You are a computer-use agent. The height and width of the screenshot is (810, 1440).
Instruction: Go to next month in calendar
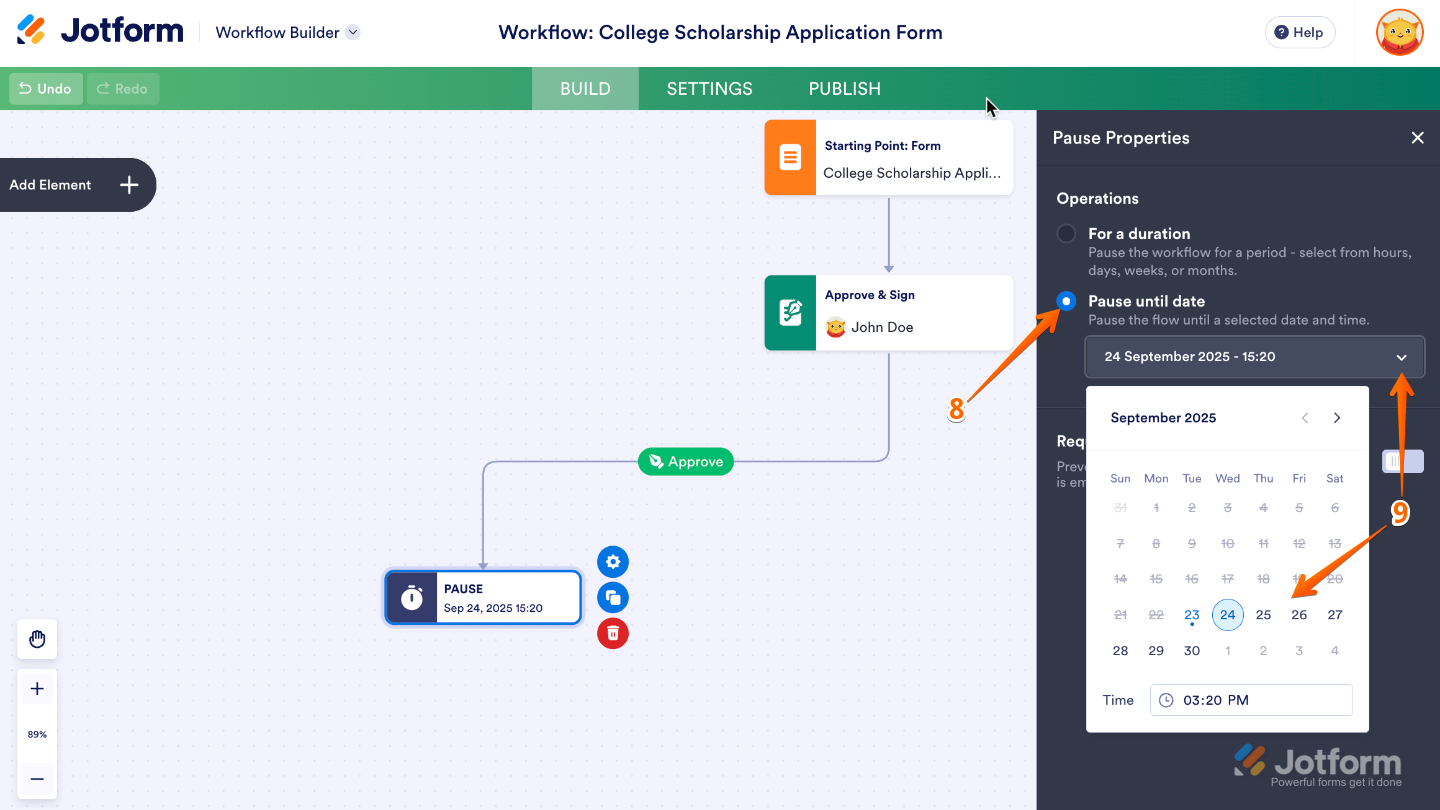click(1337, 418)
